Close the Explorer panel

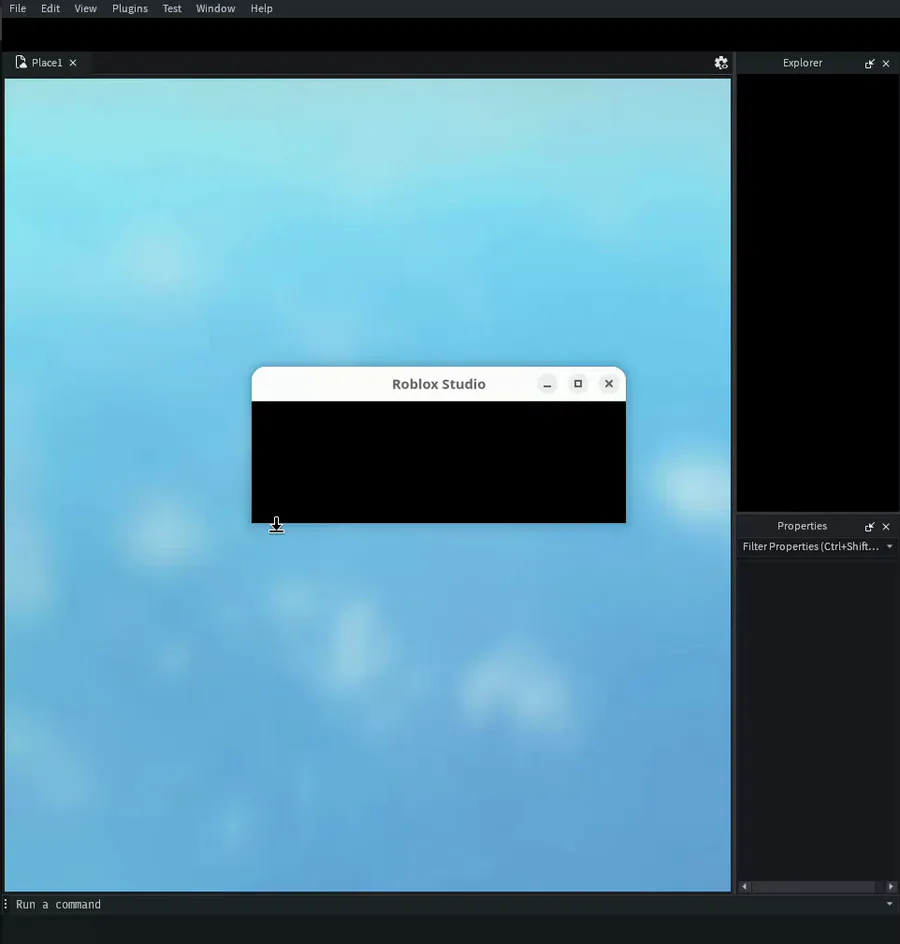tap(886, 63)
